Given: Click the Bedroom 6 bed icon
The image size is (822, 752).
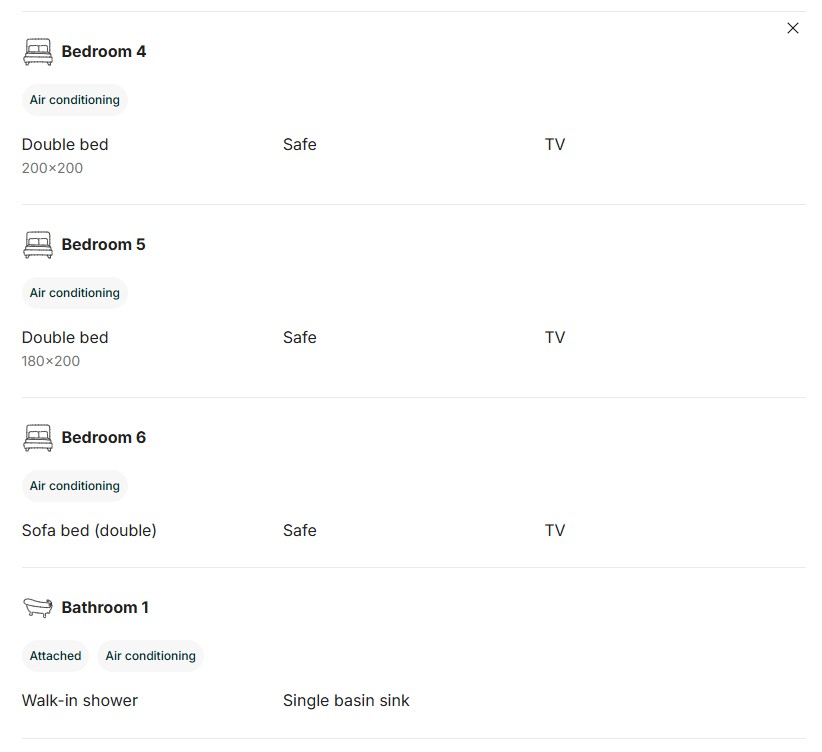Looking at the screenshot, I should (x=38, y=438).
